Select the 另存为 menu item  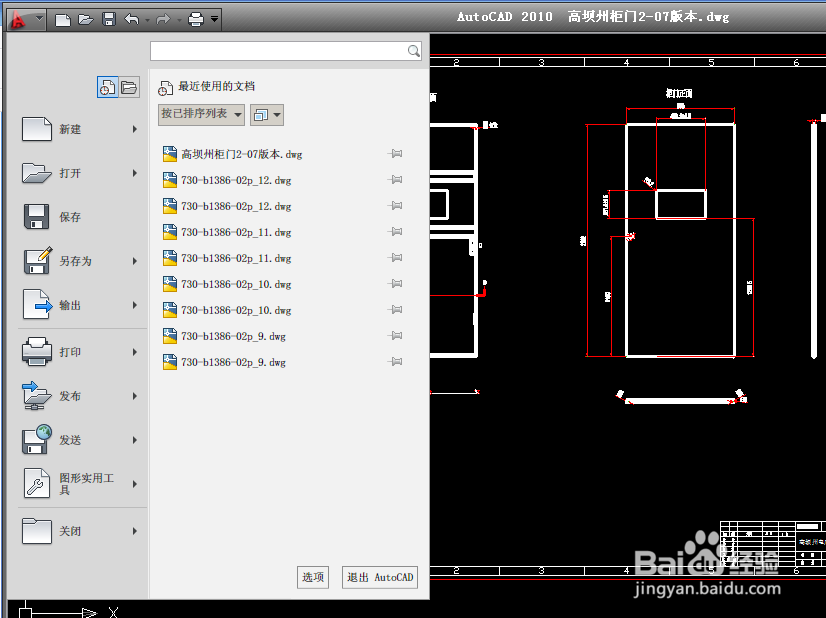pyautogui.click(x=79, y=261)
